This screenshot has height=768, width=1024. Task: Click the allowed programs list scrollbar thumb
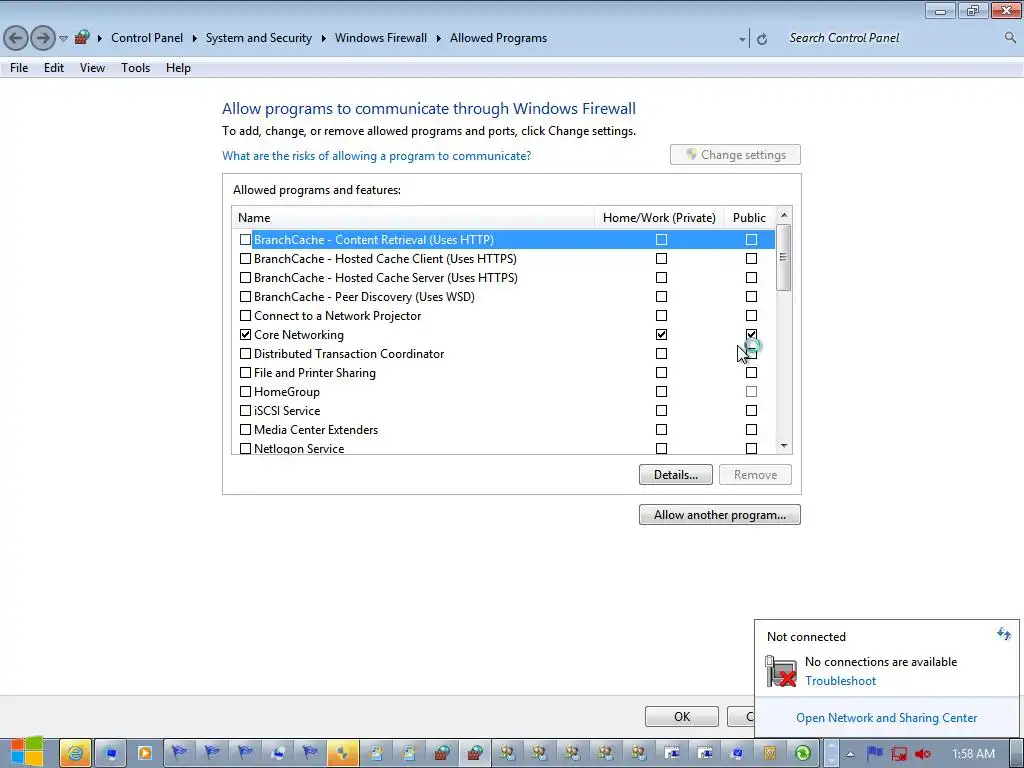[x=784, y=257]
